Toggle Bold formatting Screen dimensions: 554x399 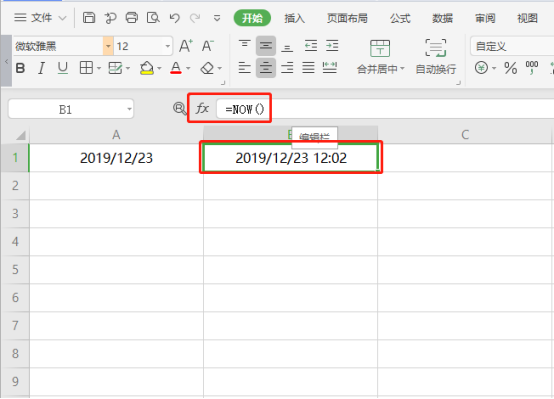tap(20, 68)
